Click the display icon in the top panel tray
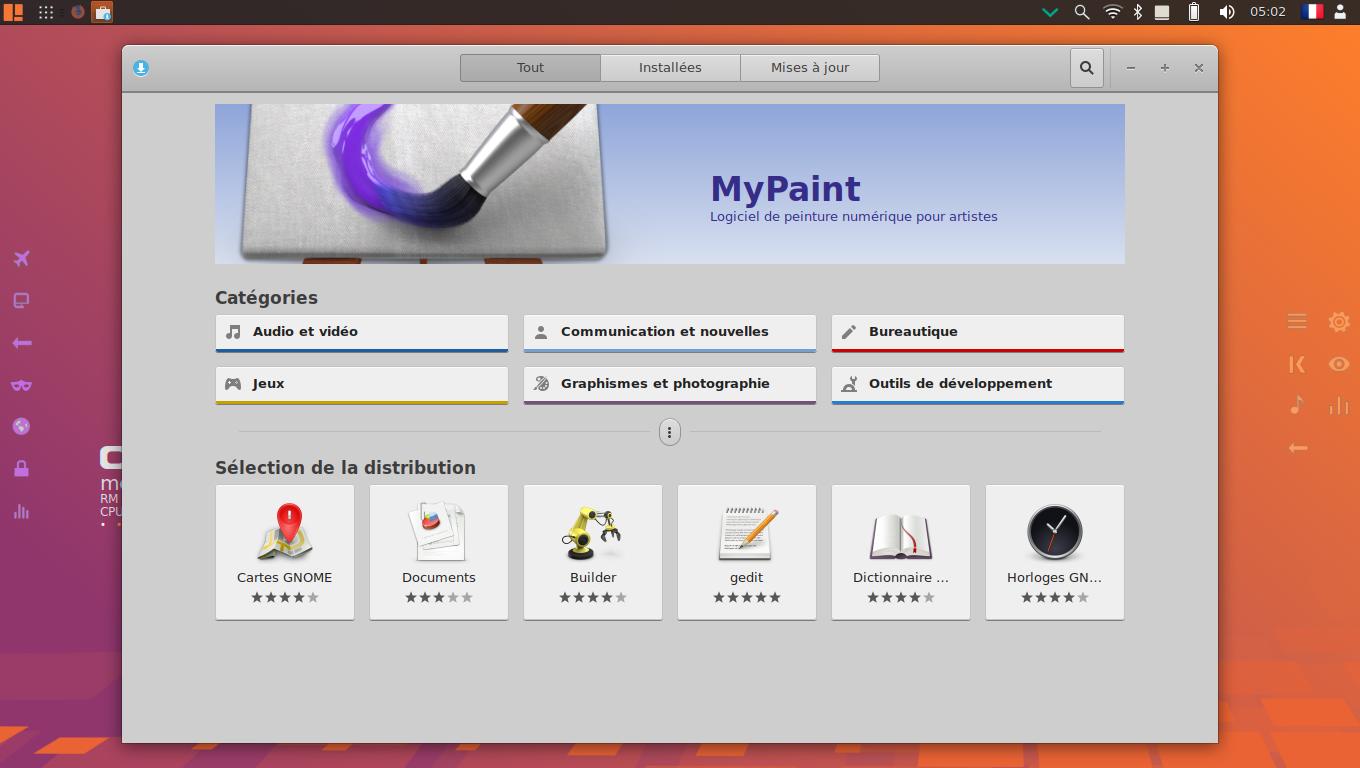The height and width of the screenshot is (768, 1360). tap(1162, 12)
